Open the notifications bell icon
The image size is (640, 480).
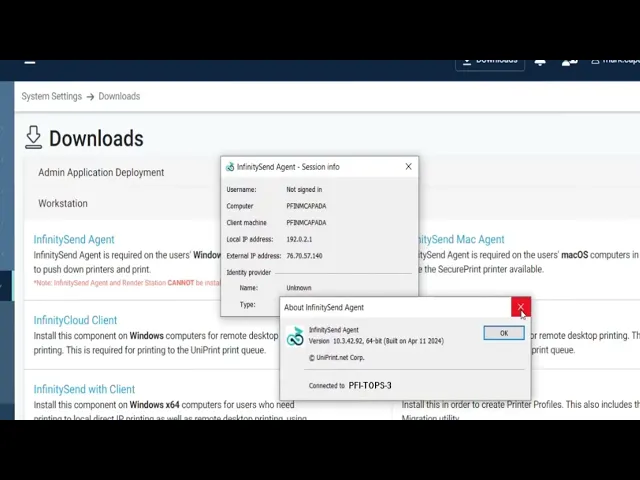click(x=540, y=62)
